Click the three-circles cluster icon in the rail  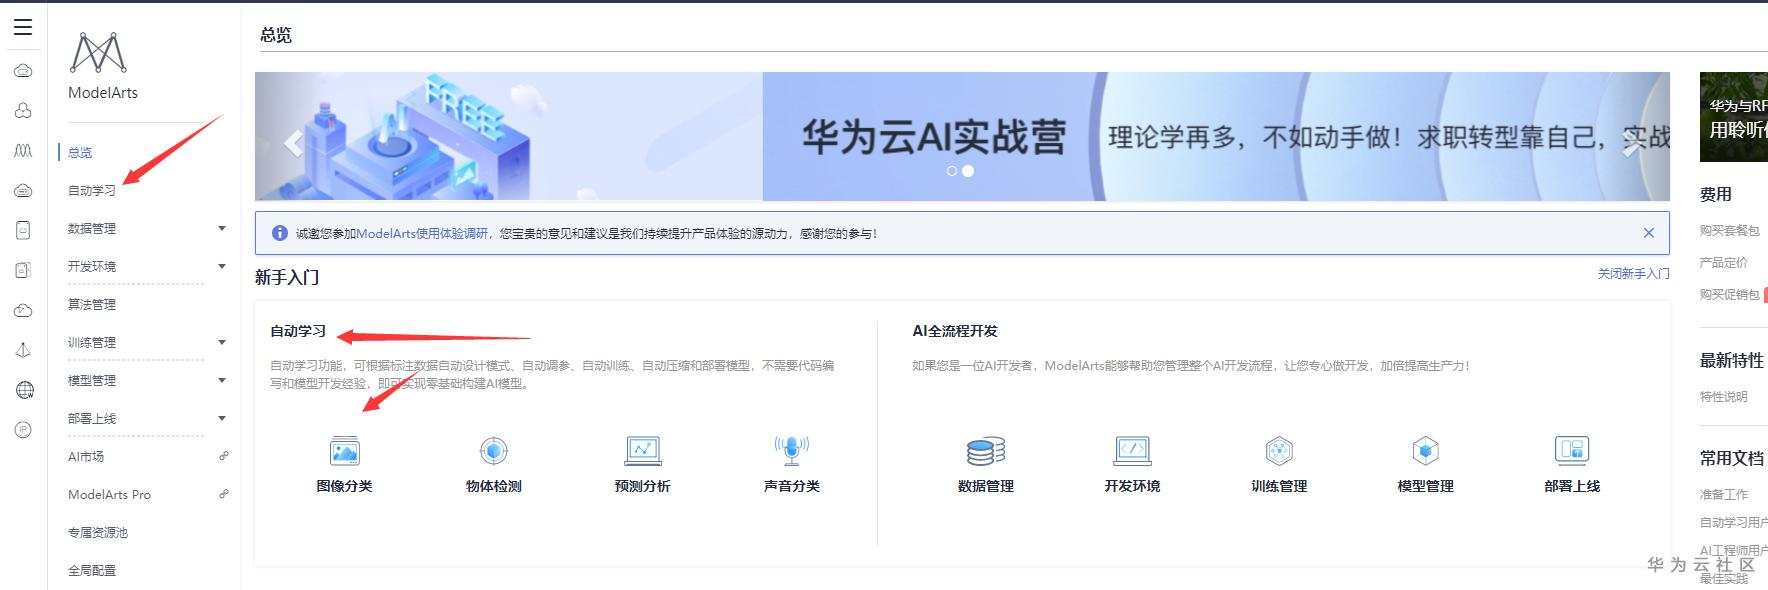pyautogui.click(x=23, y=110)
